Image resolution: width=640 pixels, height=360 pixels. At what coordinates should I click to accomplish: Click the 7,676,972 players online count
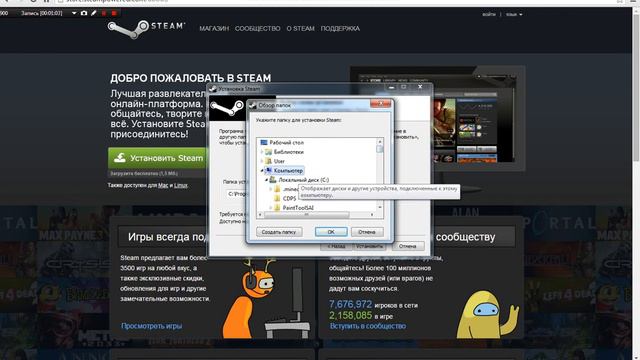tap(351, 304)
